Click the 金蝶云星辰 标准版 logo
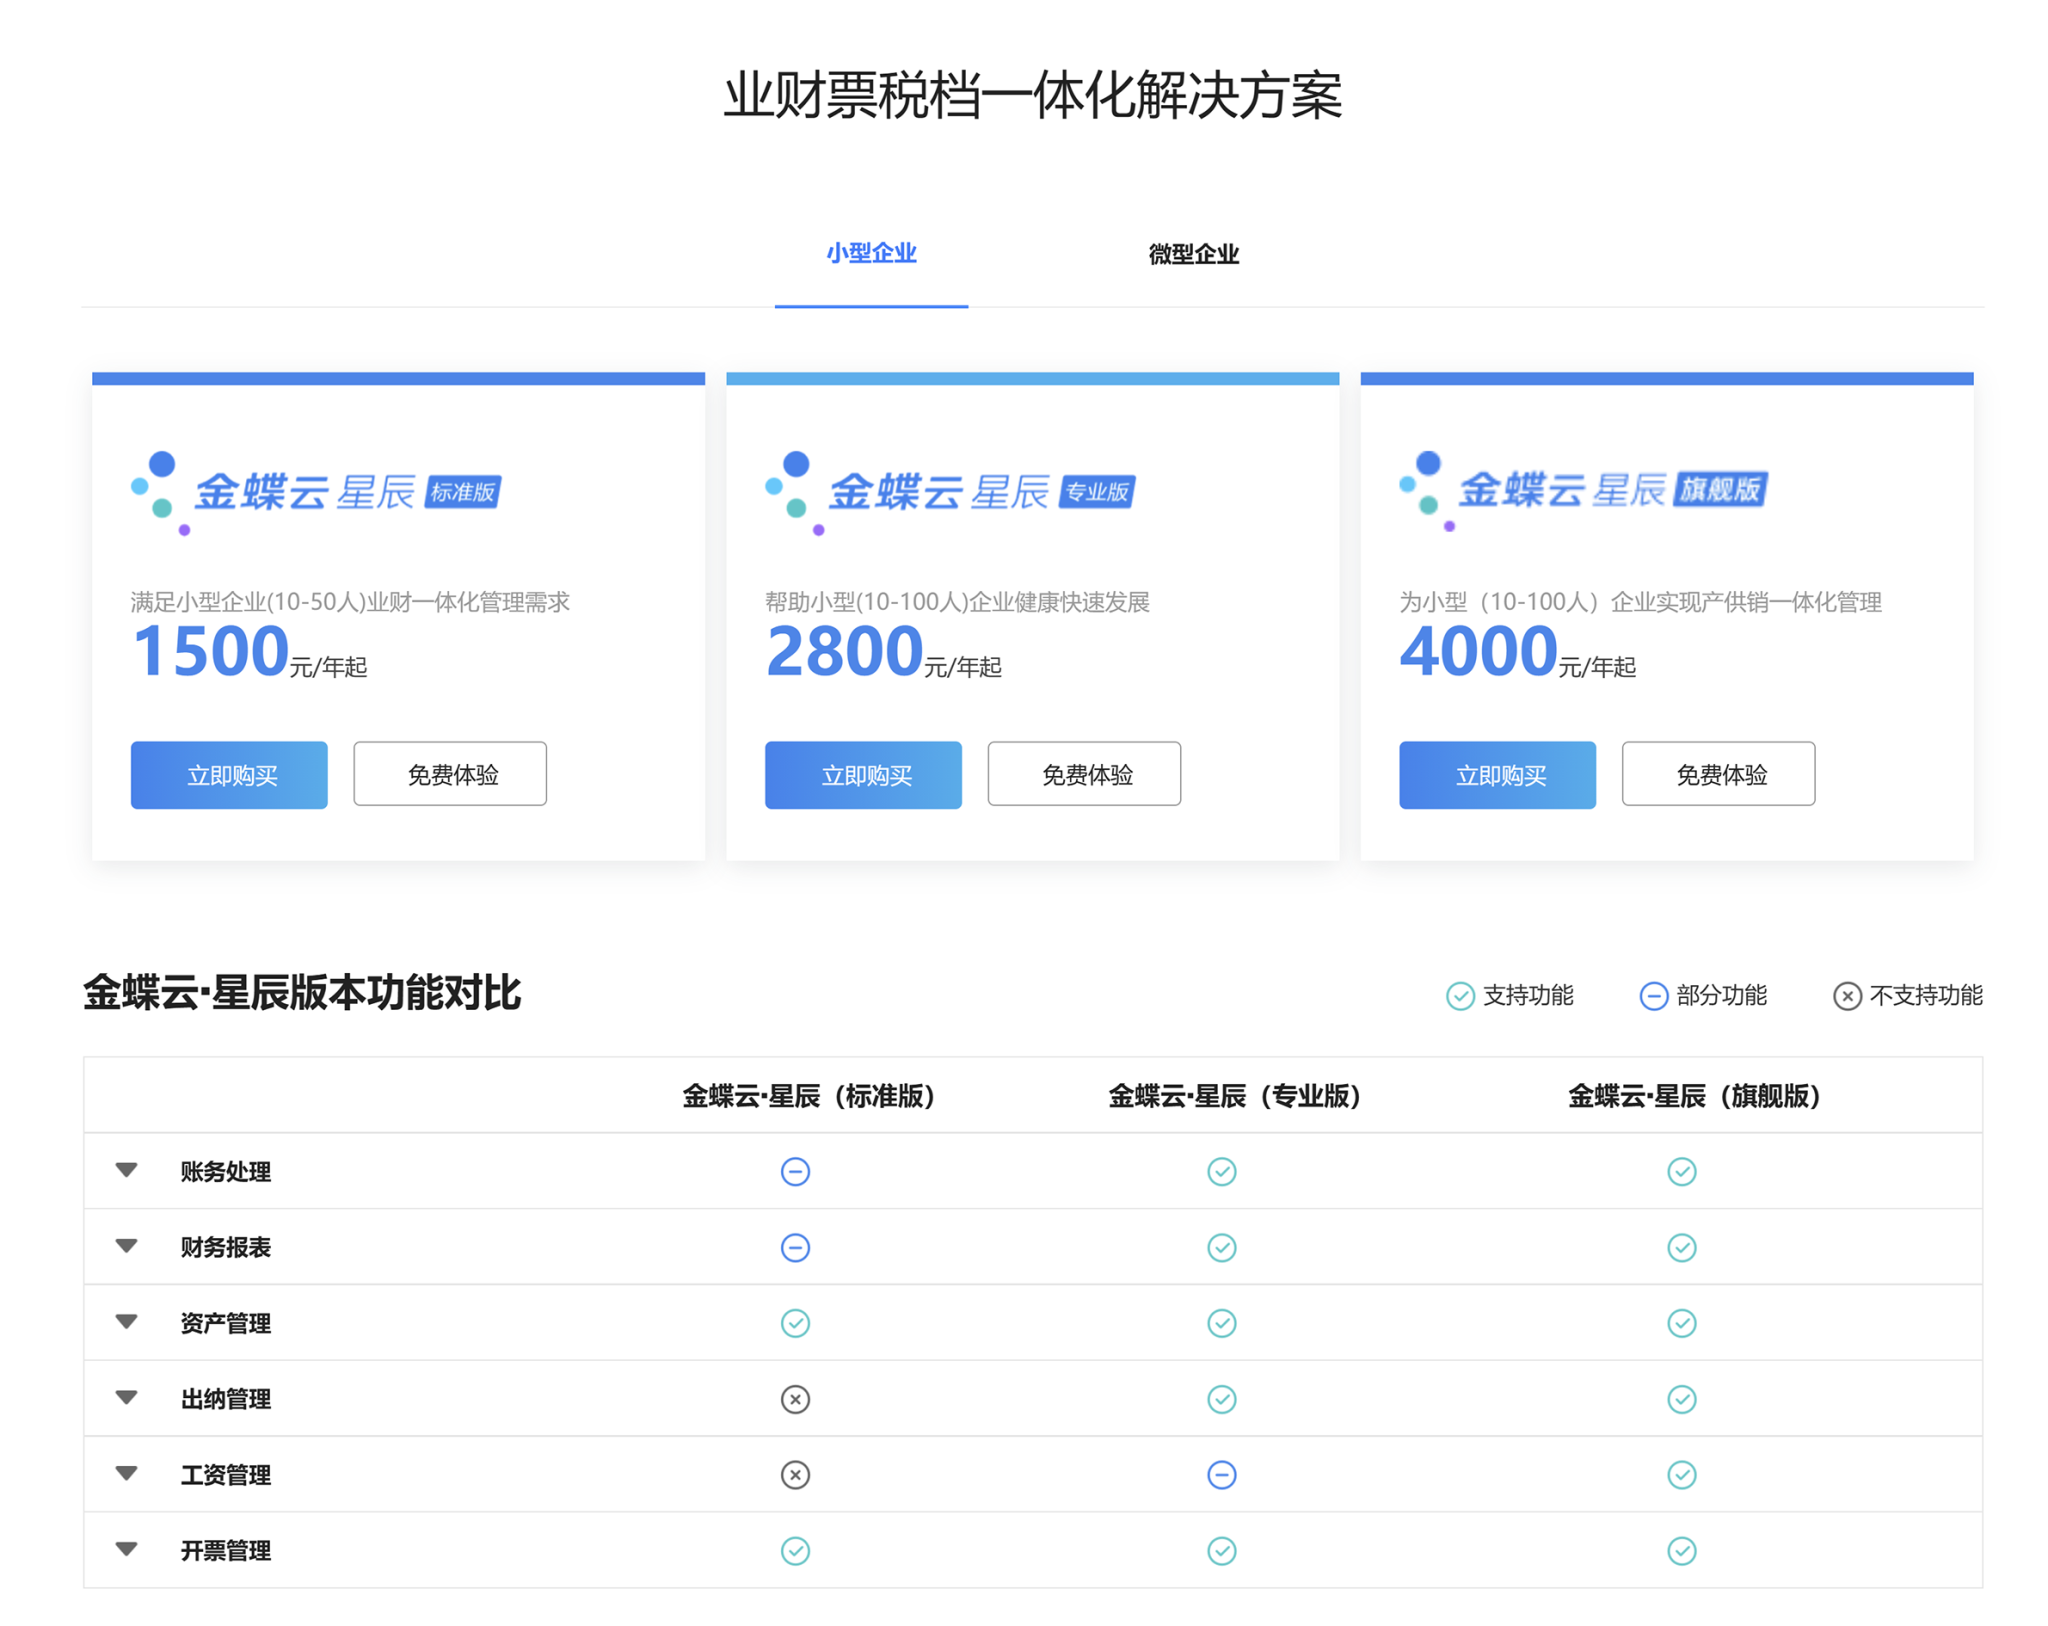This screenshot has height=1626, width=2048. click(x=315, y=491)
